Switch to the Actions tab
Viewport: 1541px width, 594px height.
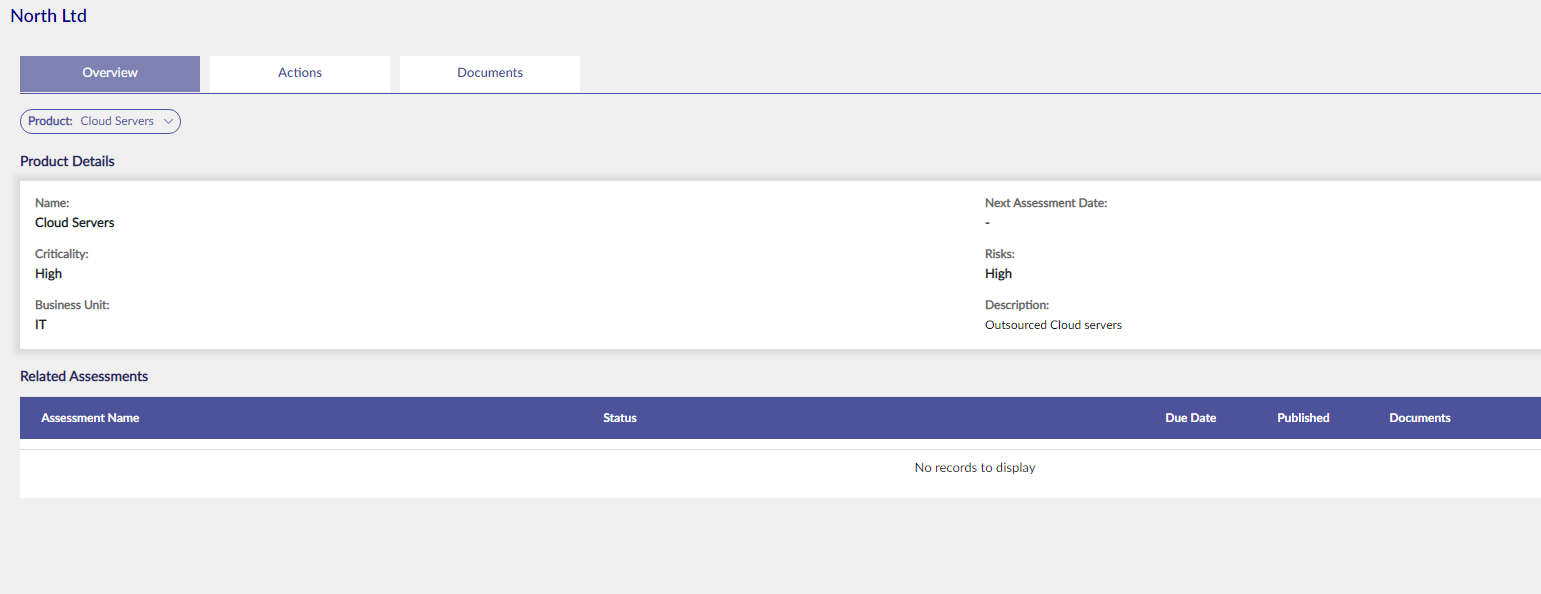[300, 73]
